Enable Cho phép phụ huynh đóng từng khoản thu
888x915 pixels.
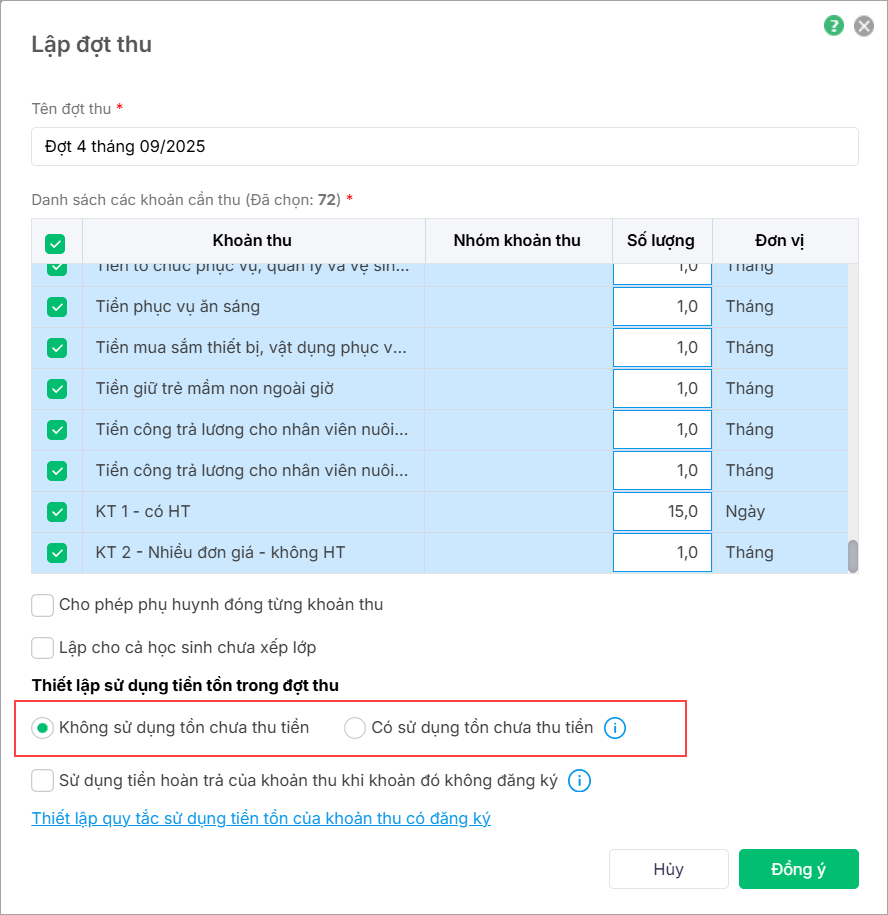(x=43, y=605)
